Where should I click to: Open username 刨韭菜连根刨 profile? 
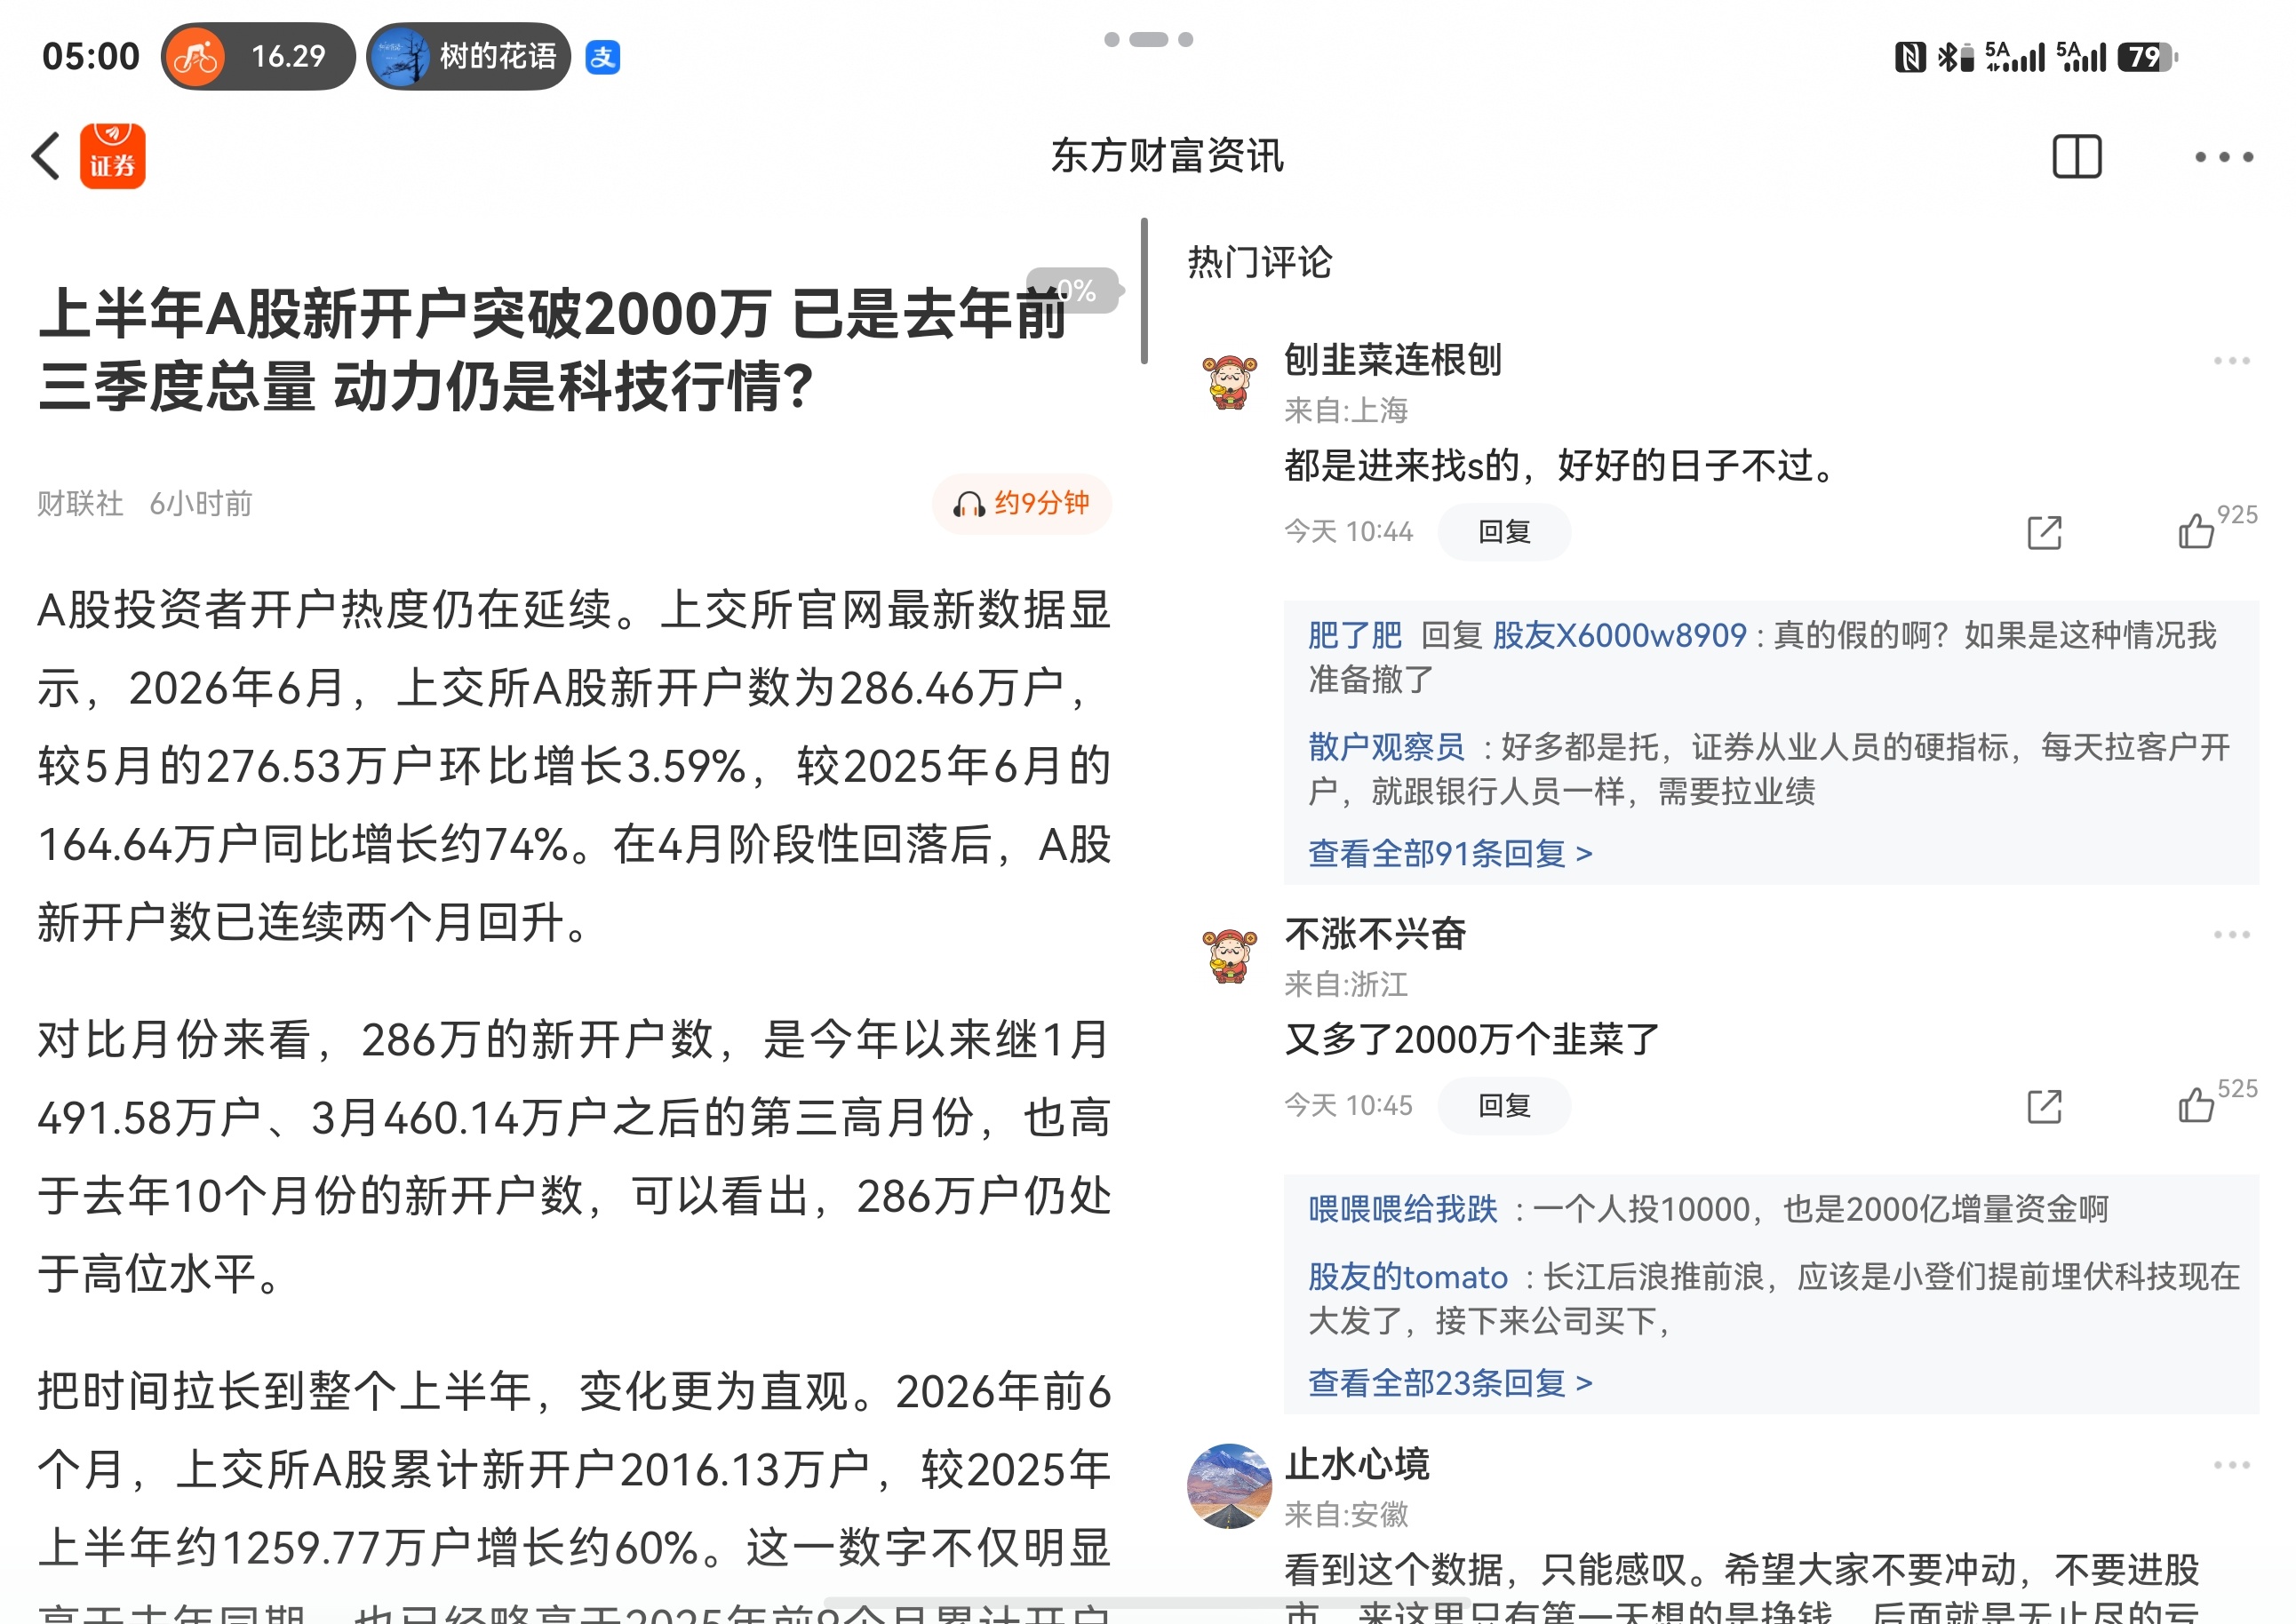(x=1392, y=360)
